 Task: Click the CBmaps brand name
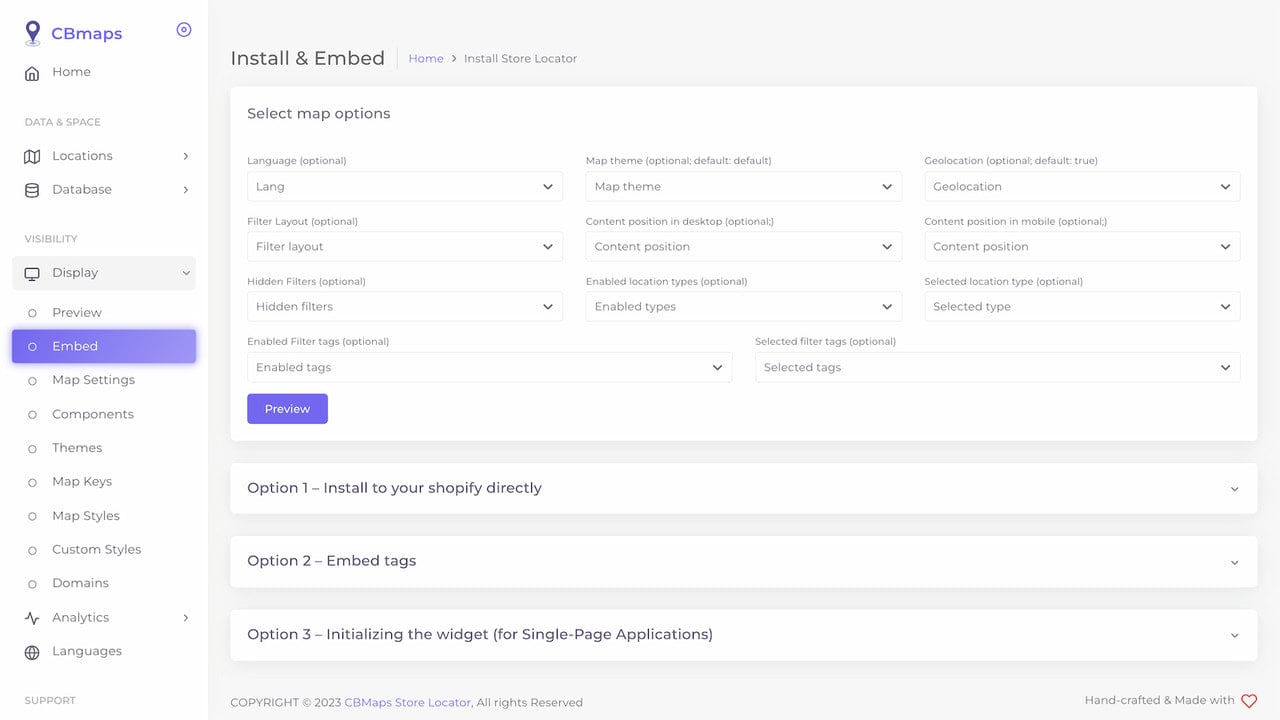click(x=87, y=34)
